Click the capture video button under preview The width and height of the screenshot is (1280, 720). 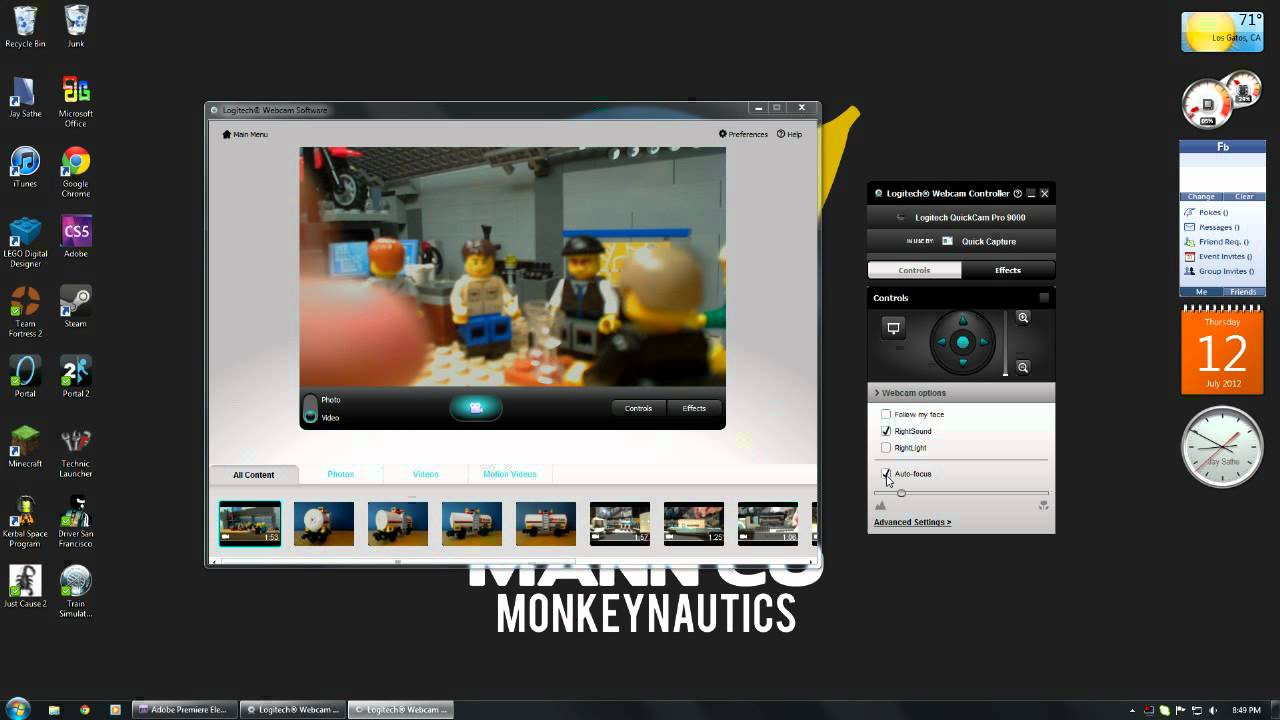pyautogui.click(x=476, y=407)
